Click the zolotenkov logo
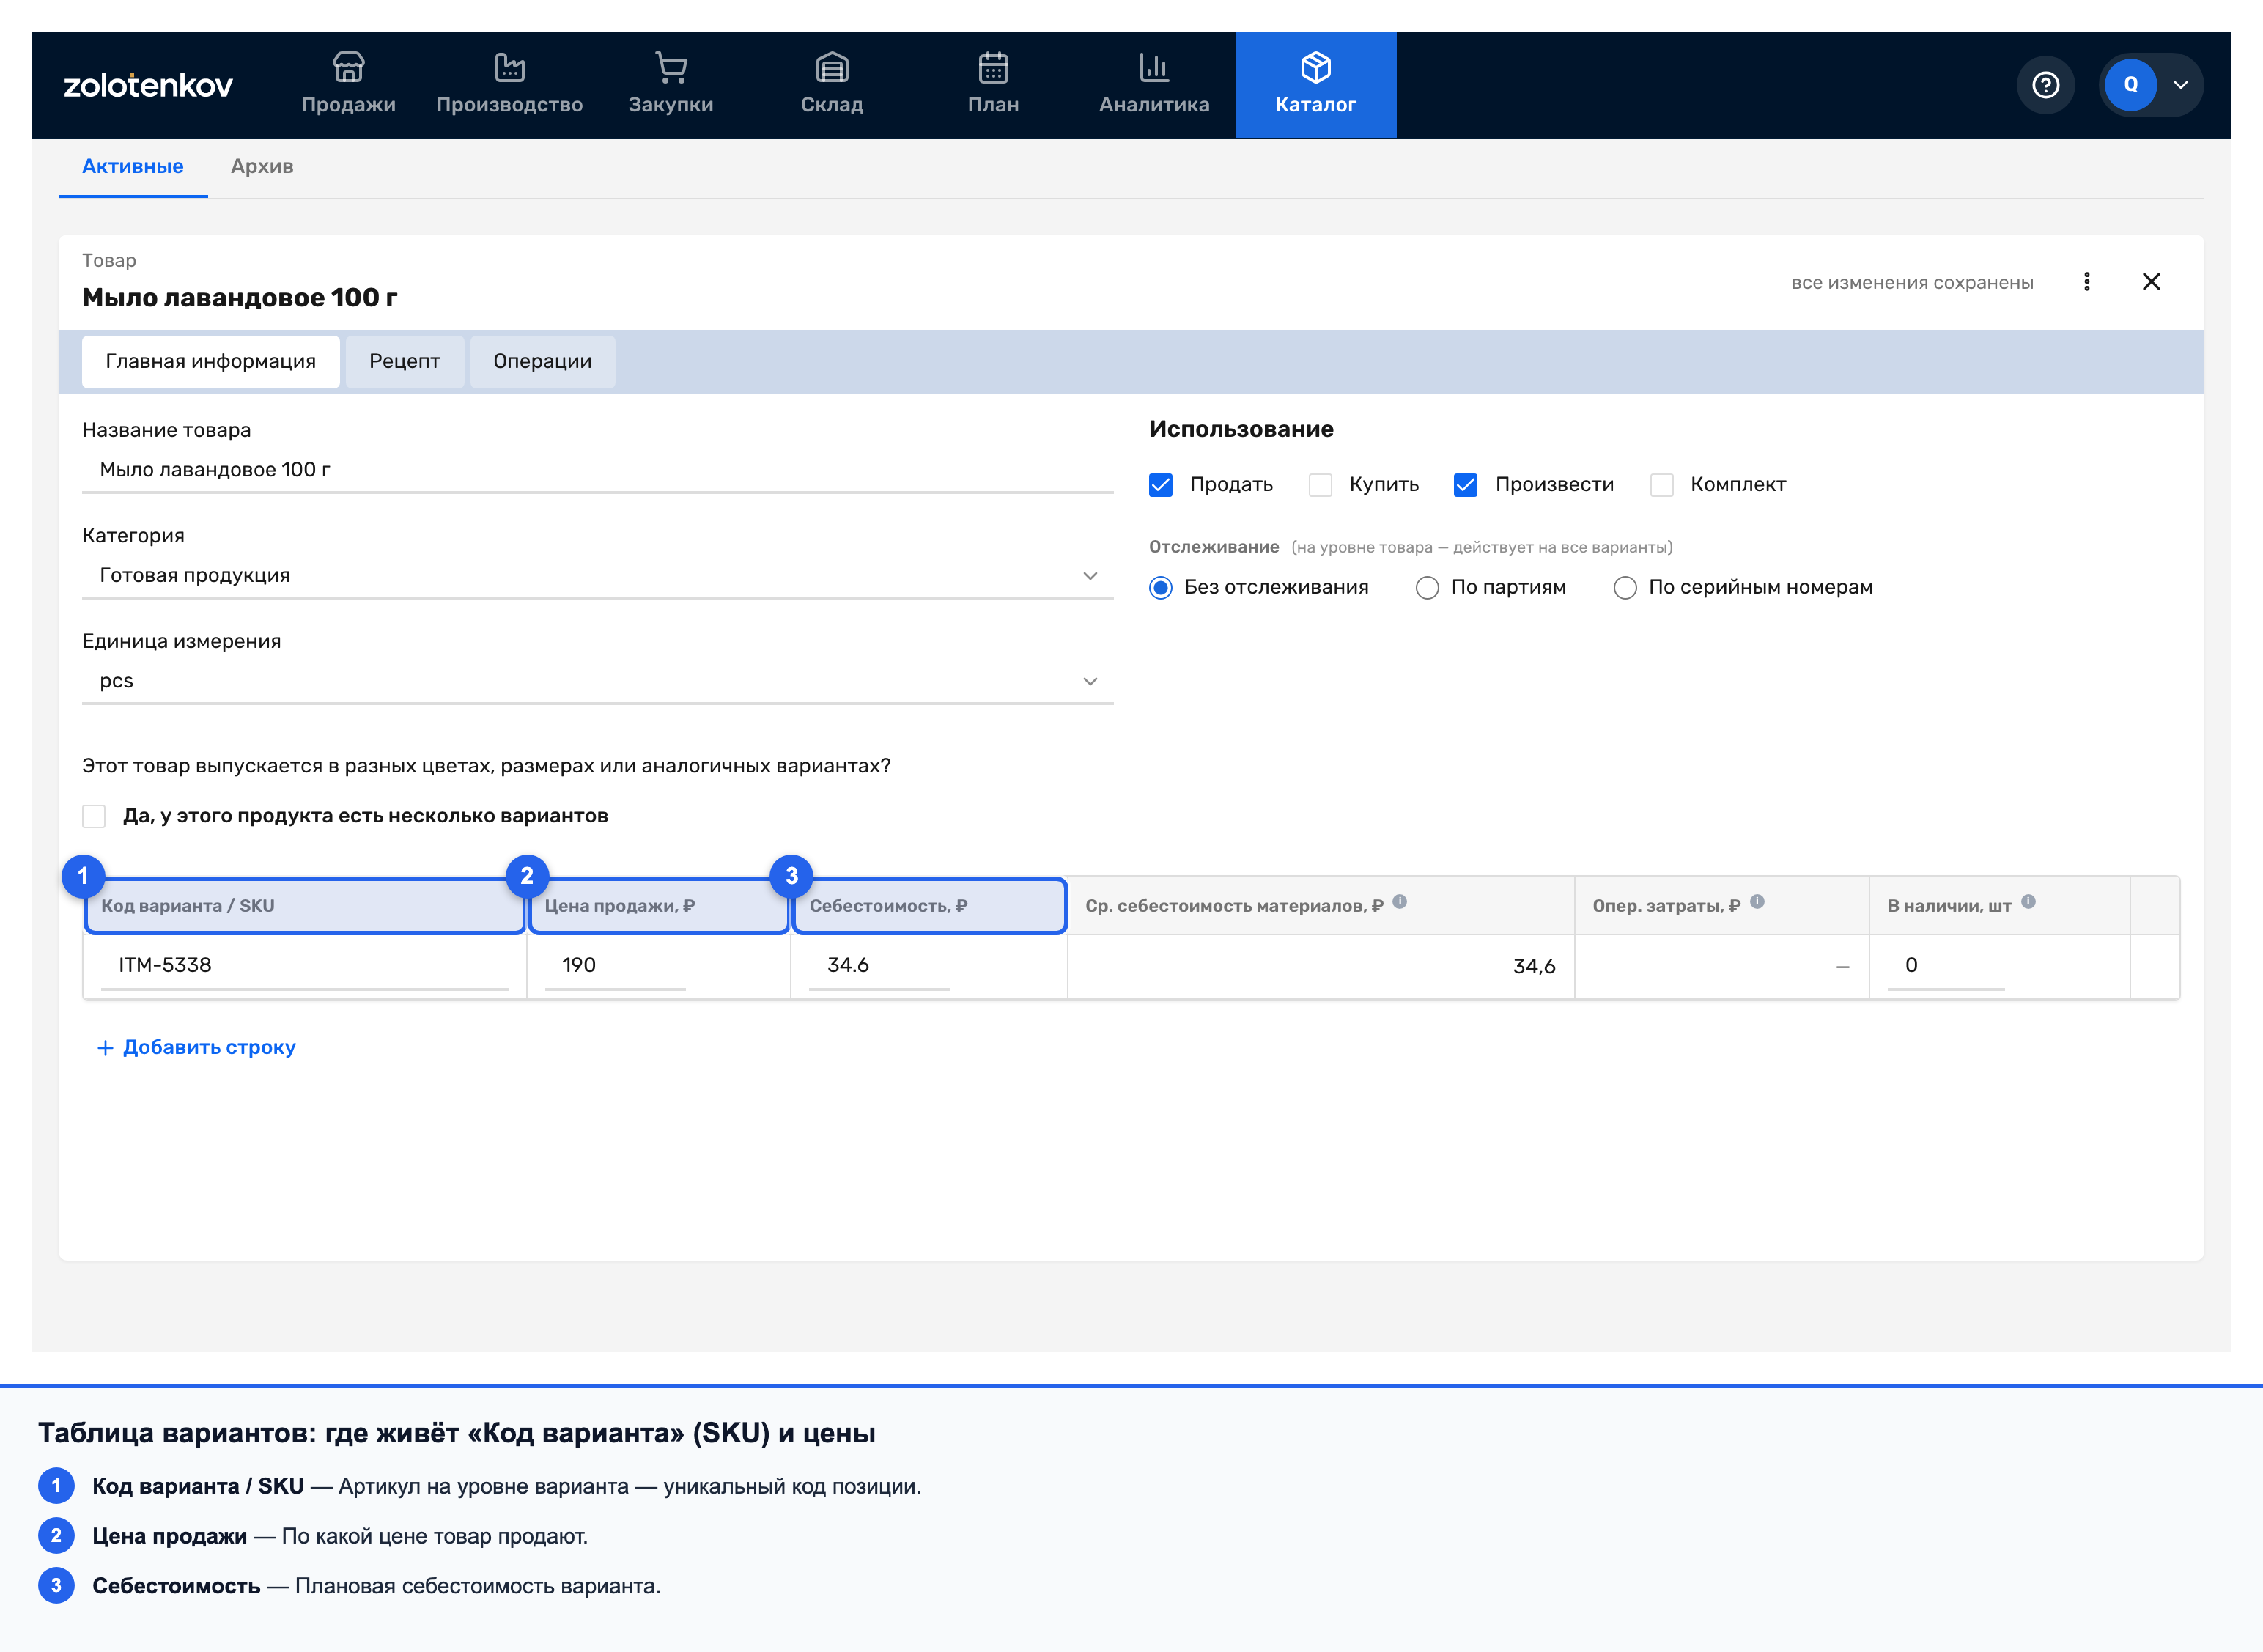The width and height of the screenshot is (2263, 1652). (148, 85)
